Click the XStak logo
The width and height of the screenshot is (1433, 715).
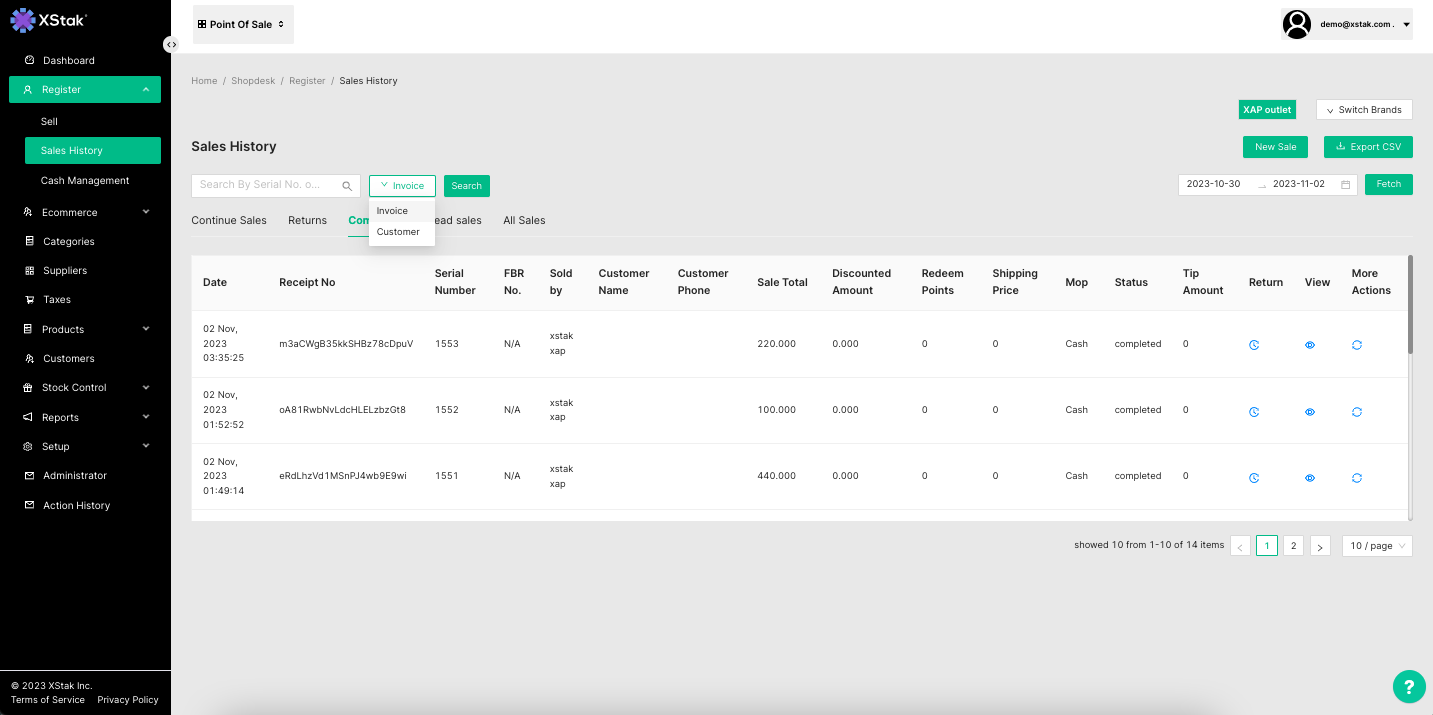pos(49,20)
